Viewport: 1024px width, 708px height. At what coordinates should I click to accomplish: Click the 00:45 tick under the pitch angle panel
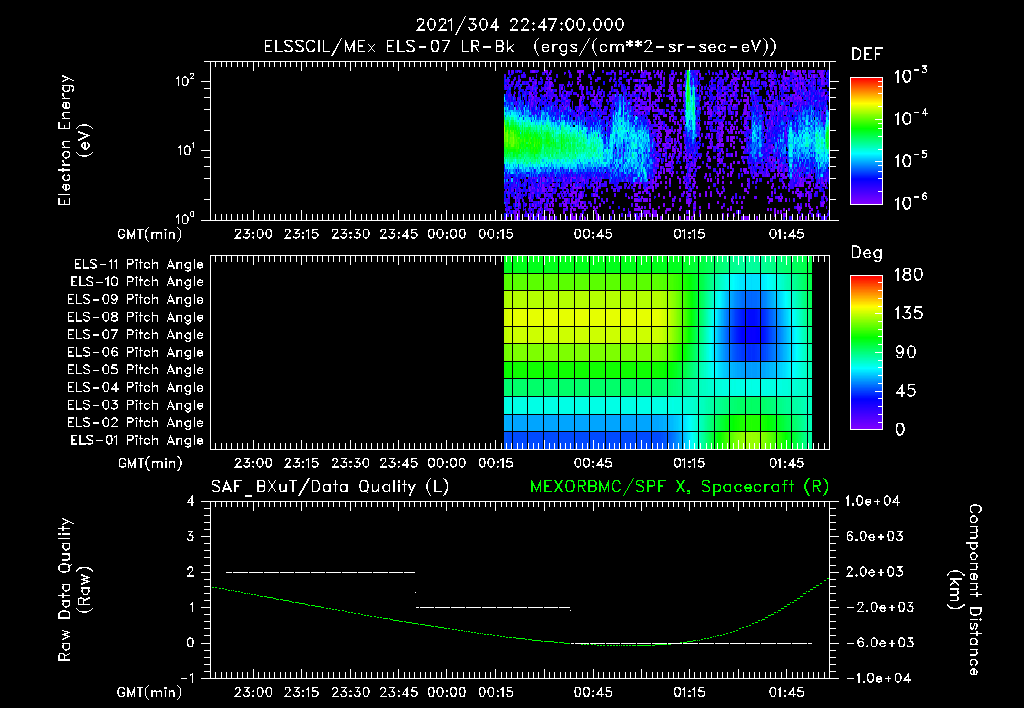pyautogui.click(x=593, y=463)
